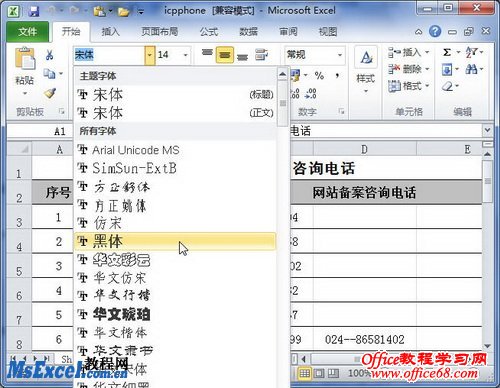This screenshot has width=500, height=388.
Task: Click the Name Box showing A1
Action: tap(40, 131)
